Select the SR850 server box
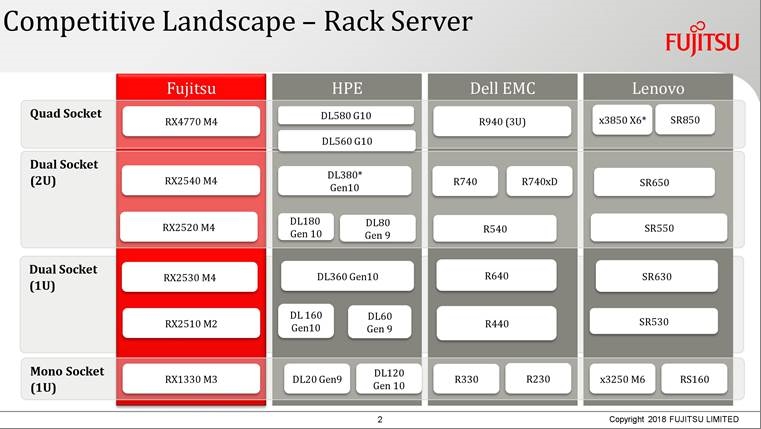Image resolution: width=761 pixels, height=429 pixels. (685, 120)
